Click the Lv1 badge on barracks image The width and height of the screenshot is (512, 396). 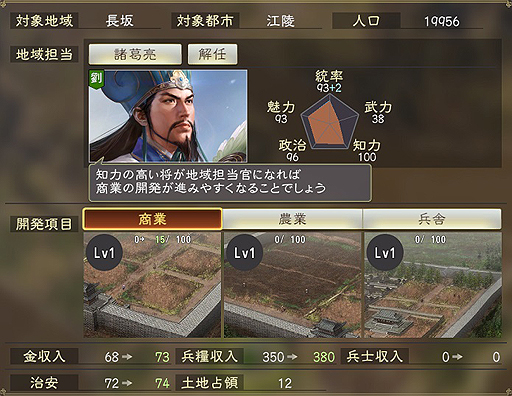click(385, 253)
